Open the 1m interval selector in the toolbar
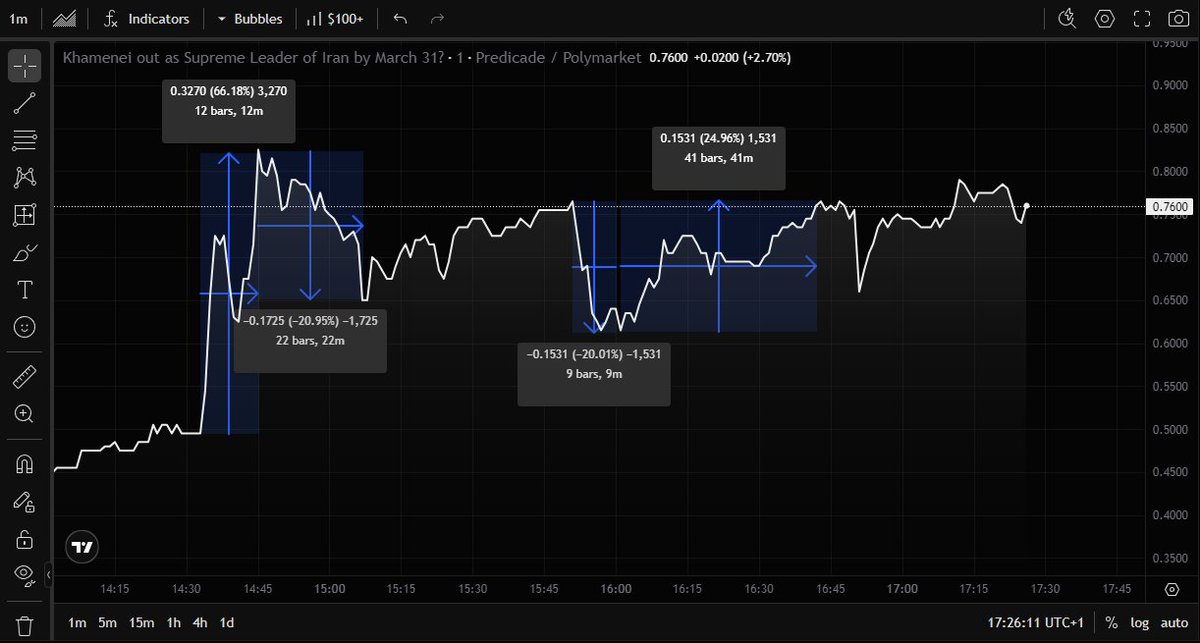The width and height of the screenshot is (1200, 643). (x=19, y=18)
